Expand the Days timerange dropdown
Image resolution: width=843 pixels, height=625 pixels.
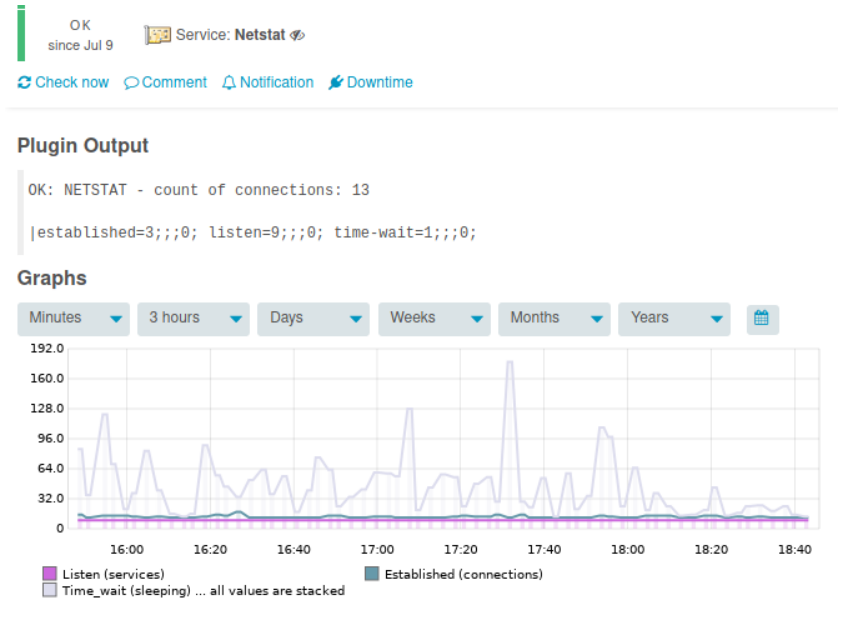pos(313,319)
